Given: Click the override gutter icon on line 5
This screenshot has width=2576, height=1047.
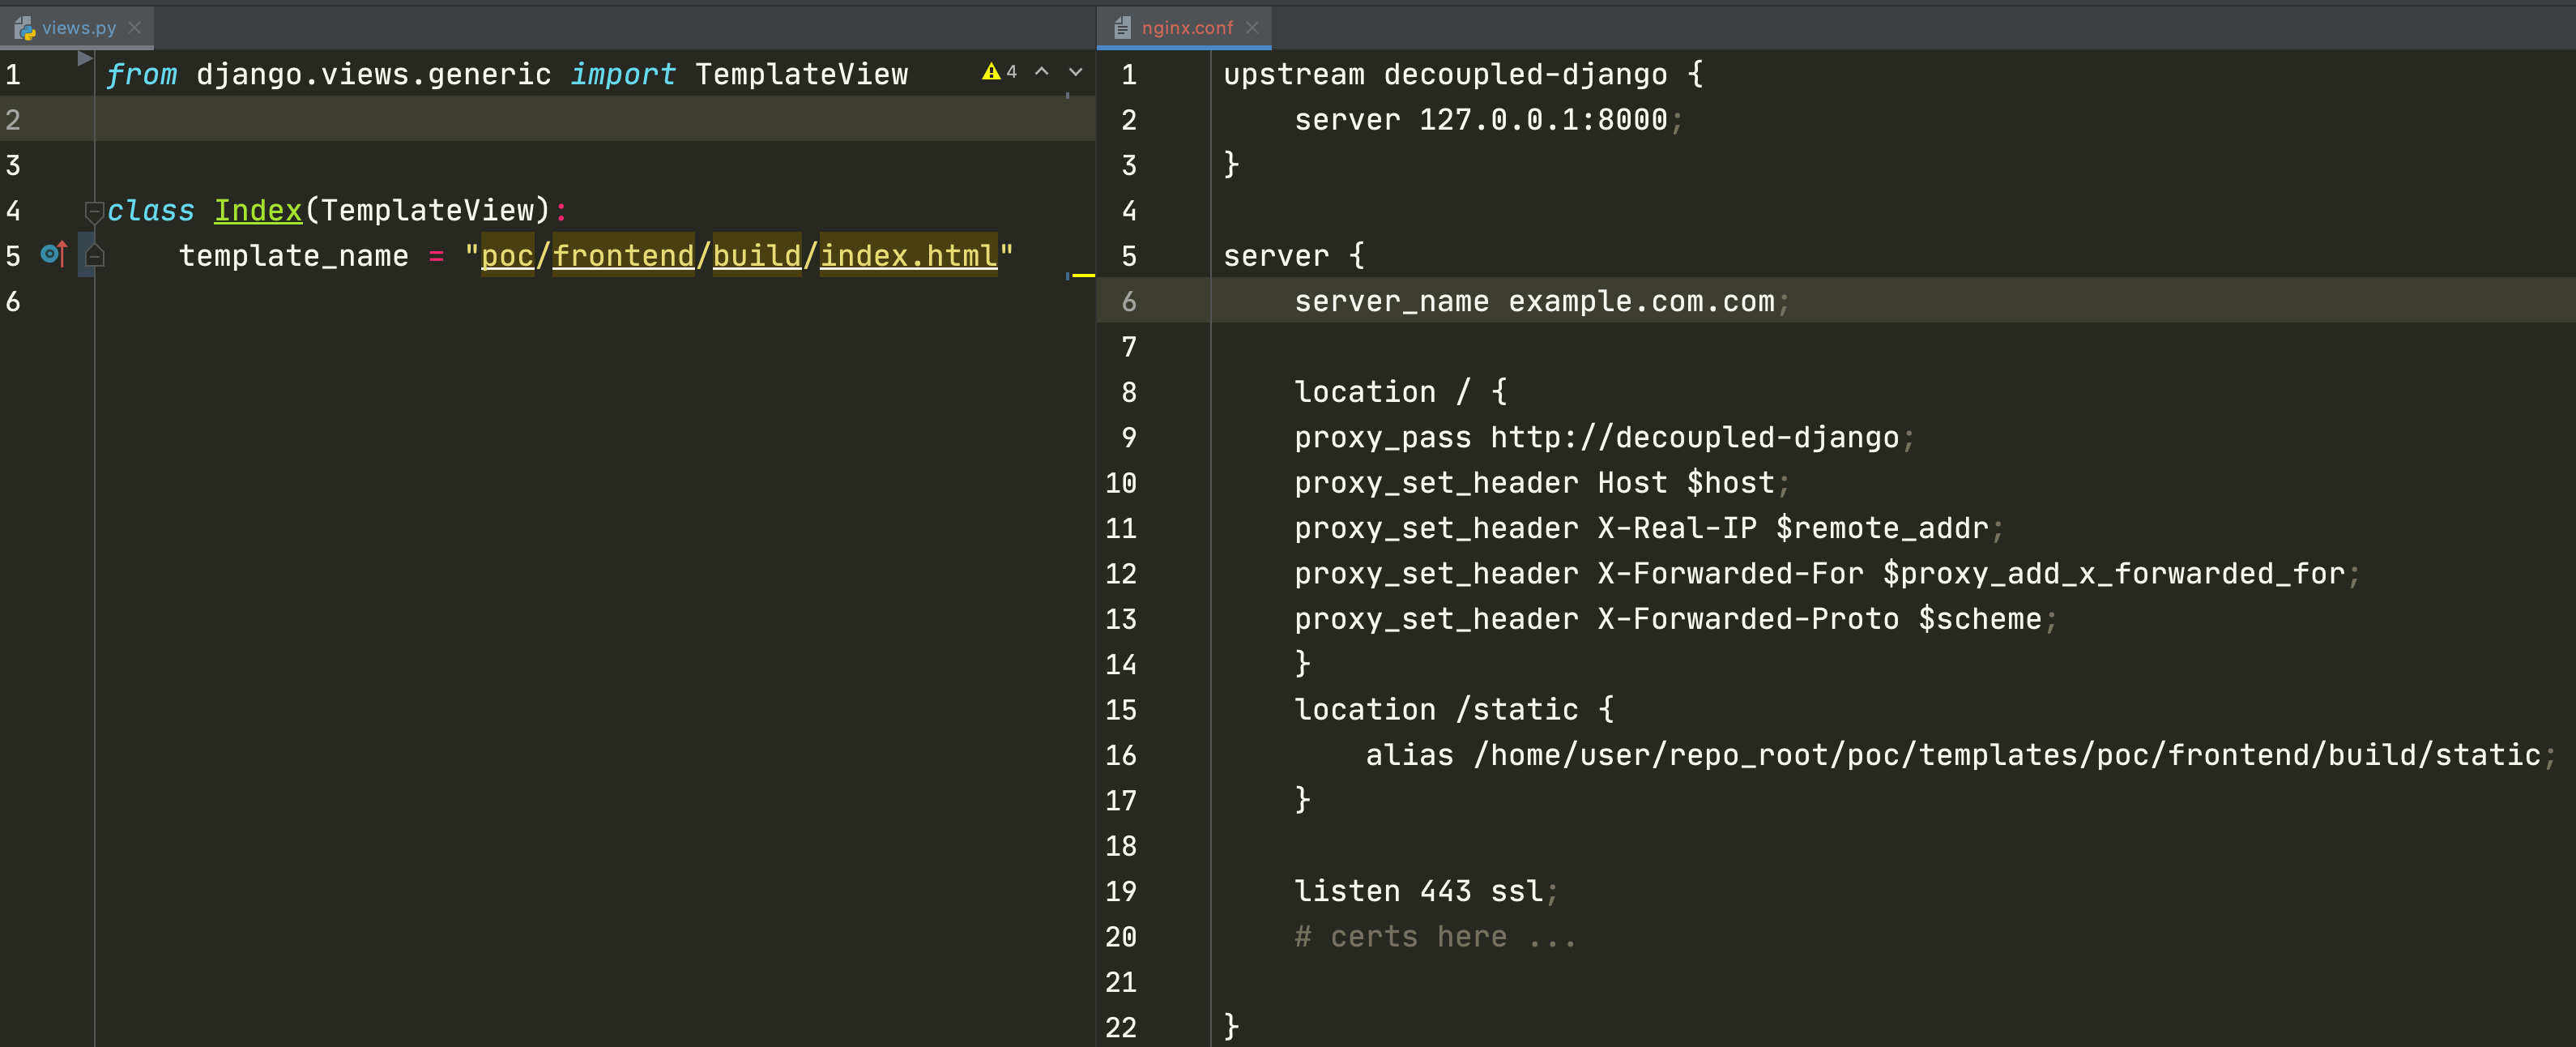Looking at the screenshot, I should pos(54,255).
